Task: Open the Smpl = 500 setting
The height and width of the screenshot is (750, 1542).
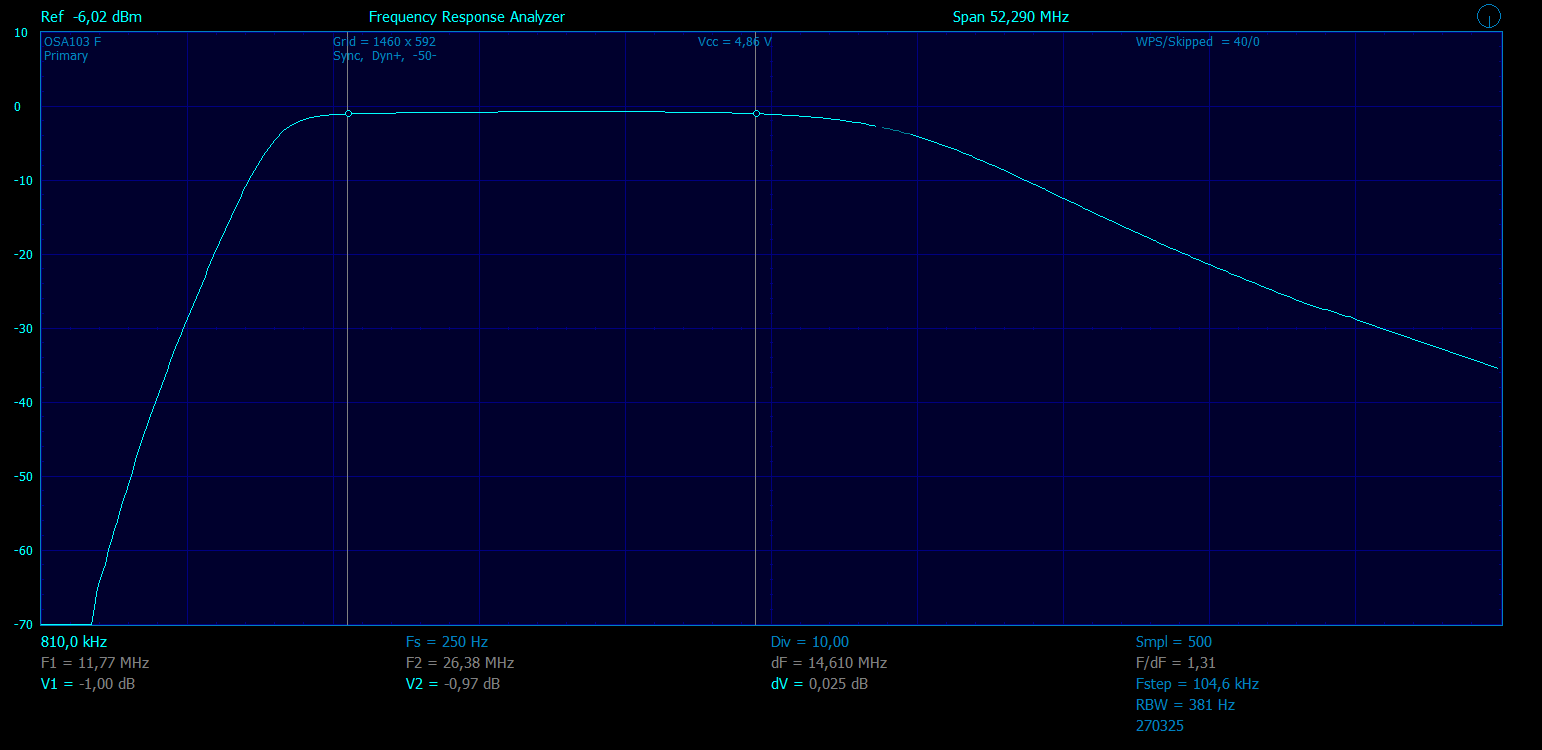Action: point(1174,642)
